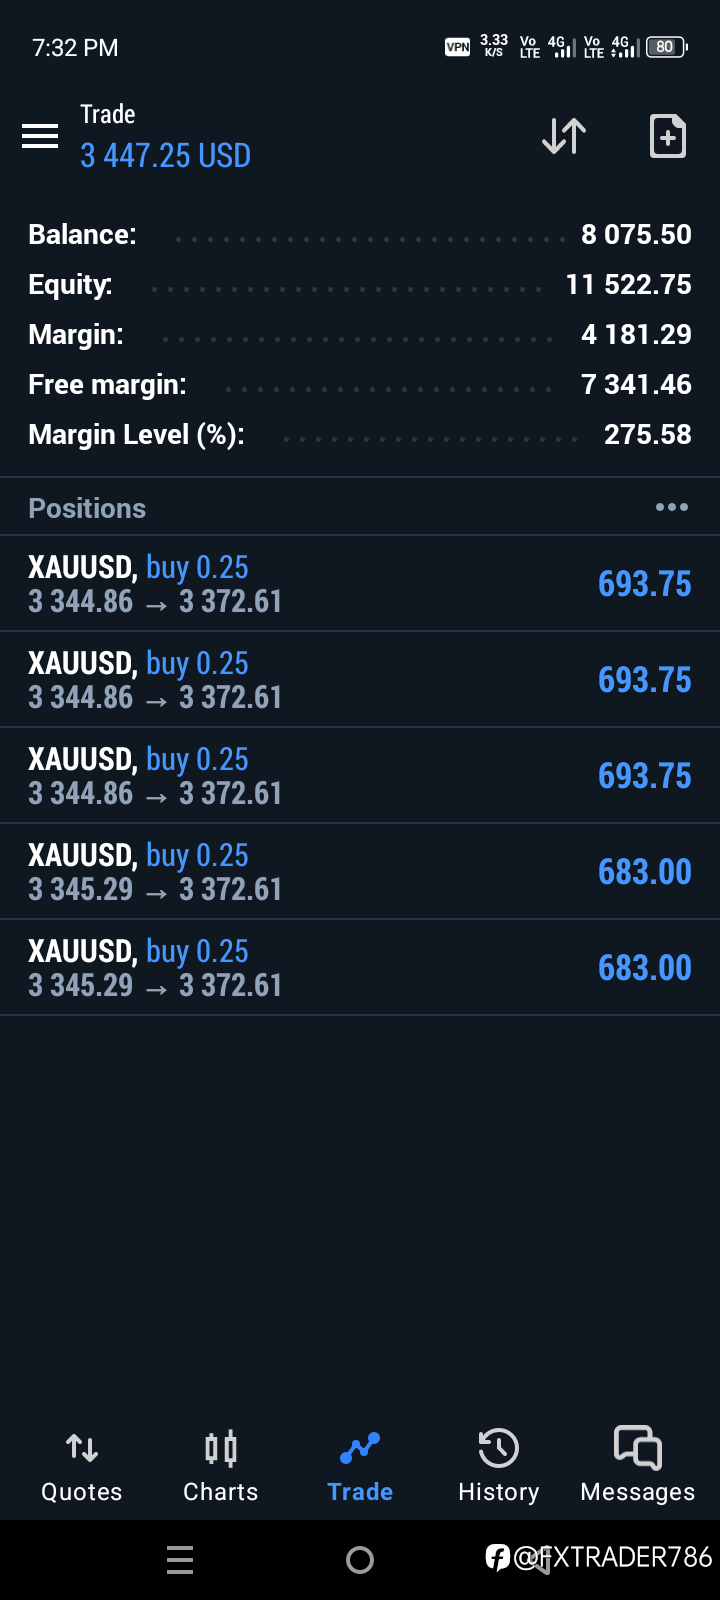720x1600 pixels.
Task: Select the second XAUUSD position row
Action: tap(360, 680)
